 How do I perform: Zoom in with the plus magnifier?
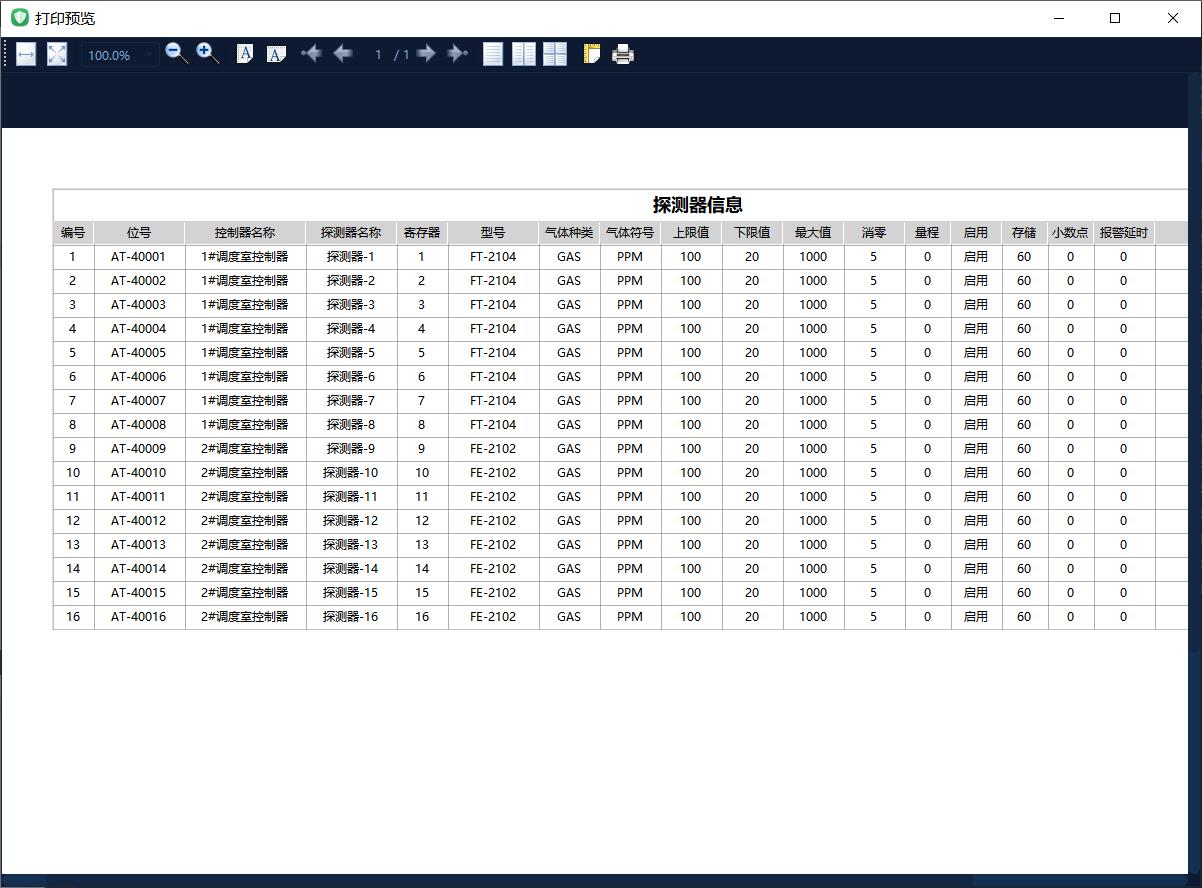click(208, 54)
